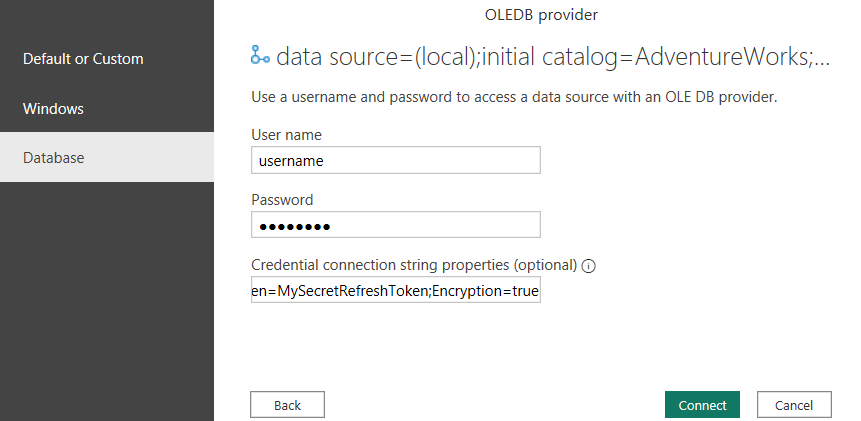The width and height of the screenshot is (861, 421).
Task: Click the Password label above the field
Action: 282,200
